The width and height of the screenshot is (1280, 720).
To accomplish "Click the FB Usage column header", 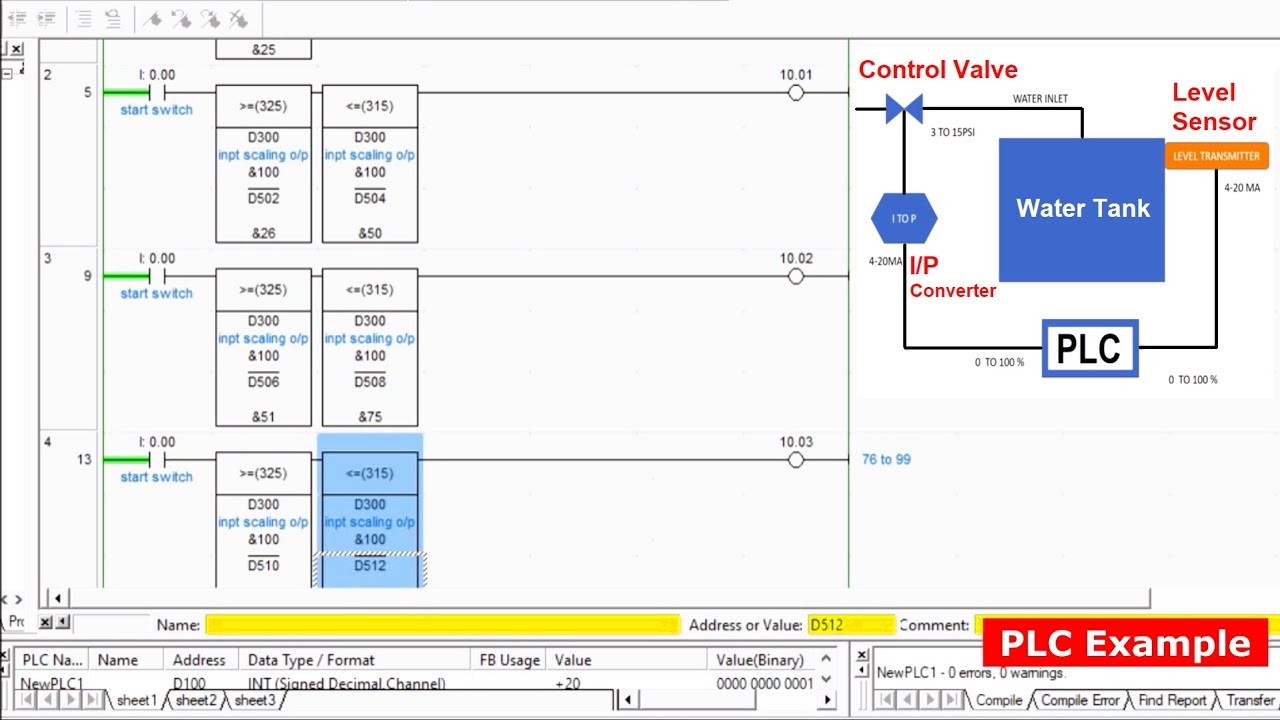I will (x=510, y=660).
